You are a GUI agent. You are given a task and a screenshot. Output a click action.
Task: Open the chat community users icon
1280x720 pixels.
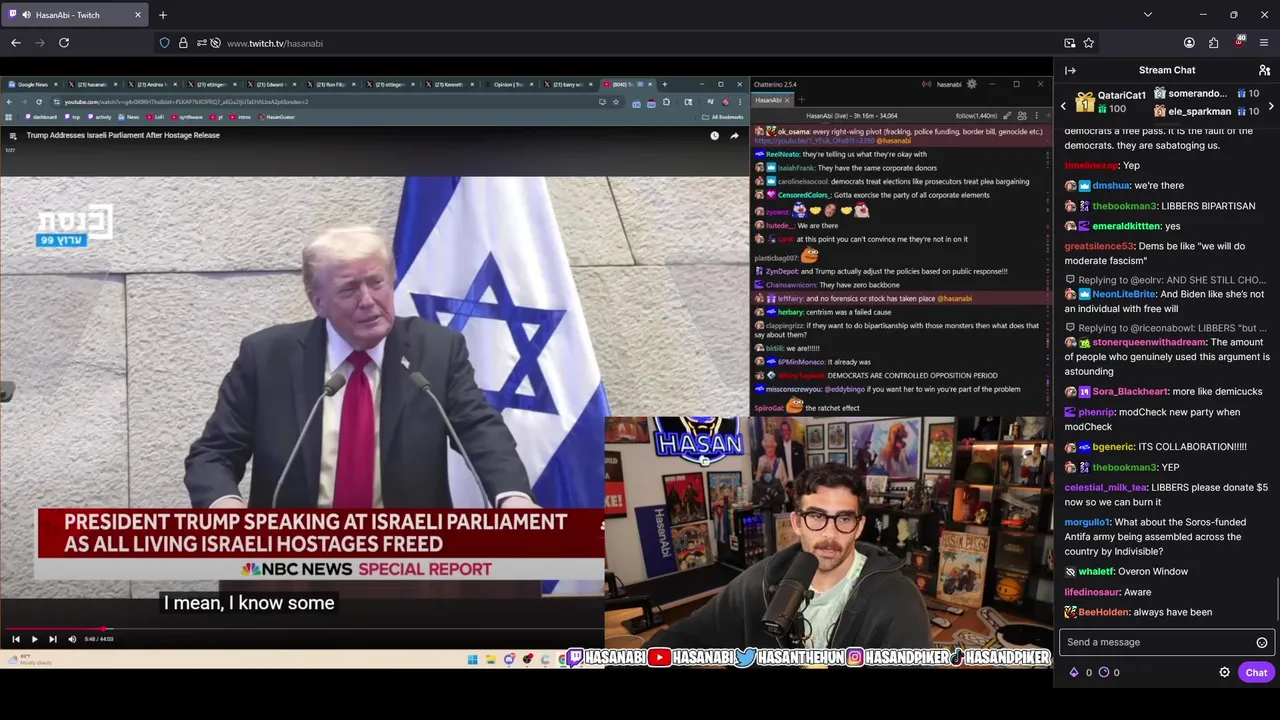pyautogui.click(x=1264, y=70)
